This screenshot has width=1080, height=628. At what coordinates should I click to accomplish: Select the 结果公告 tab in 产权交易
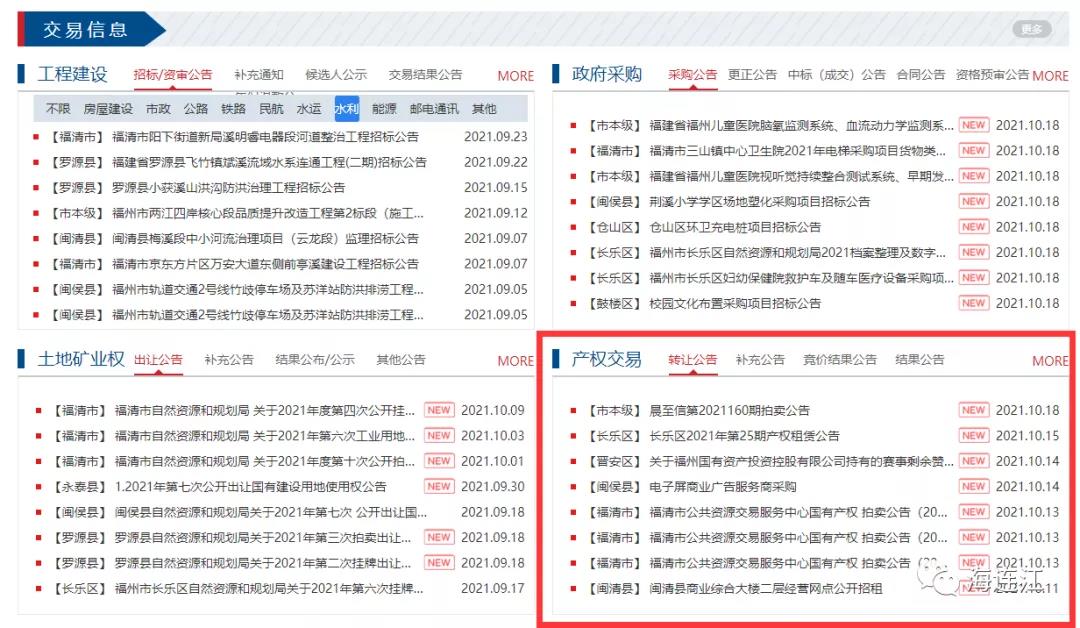click(x=920, y=359)
